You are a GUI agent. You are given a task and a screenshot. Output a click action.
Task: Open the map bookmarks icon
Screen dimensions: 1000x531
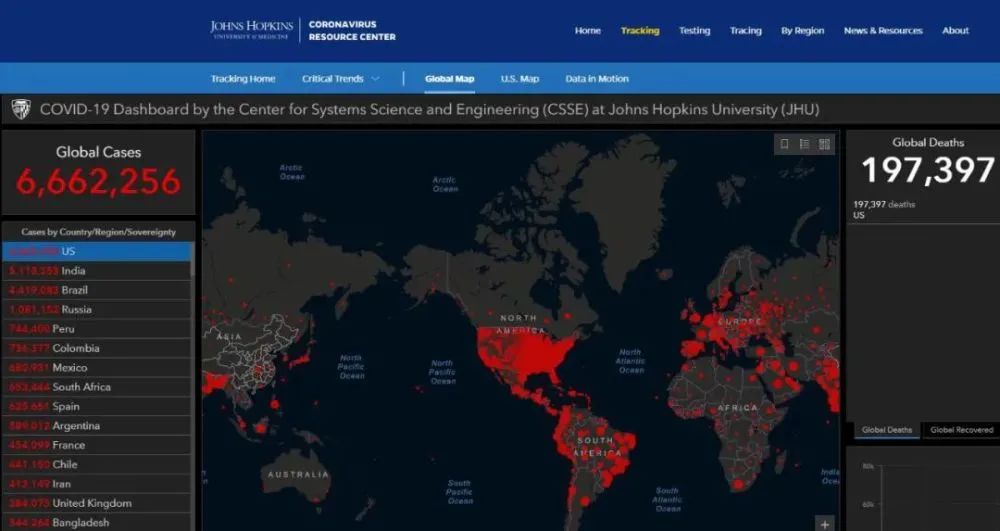tap(784, 144)
